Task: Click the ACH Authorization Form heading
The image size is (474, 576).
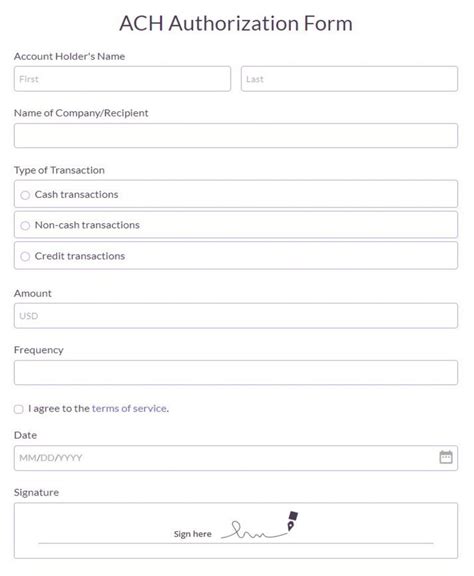Action: [x=236, y=23]
